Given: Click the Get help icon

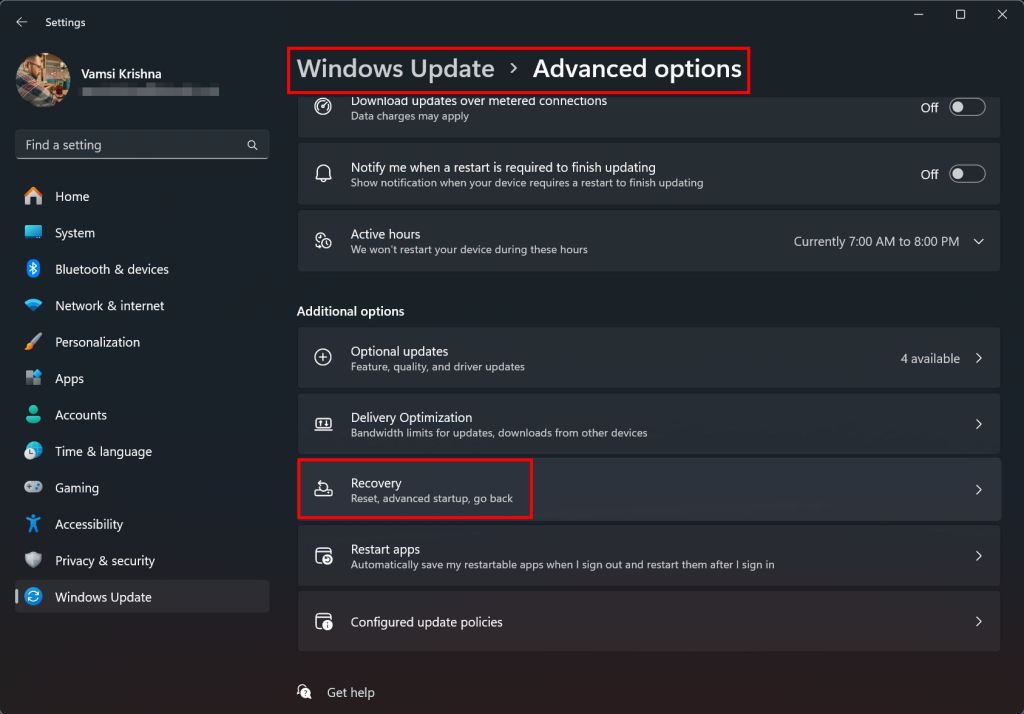Looking at the screenshot, I should click(304, 692).
